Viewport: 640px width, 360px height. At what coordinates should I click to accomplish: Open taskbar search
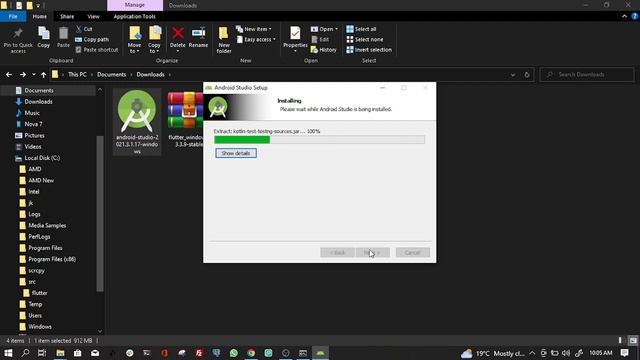(25, 353)
